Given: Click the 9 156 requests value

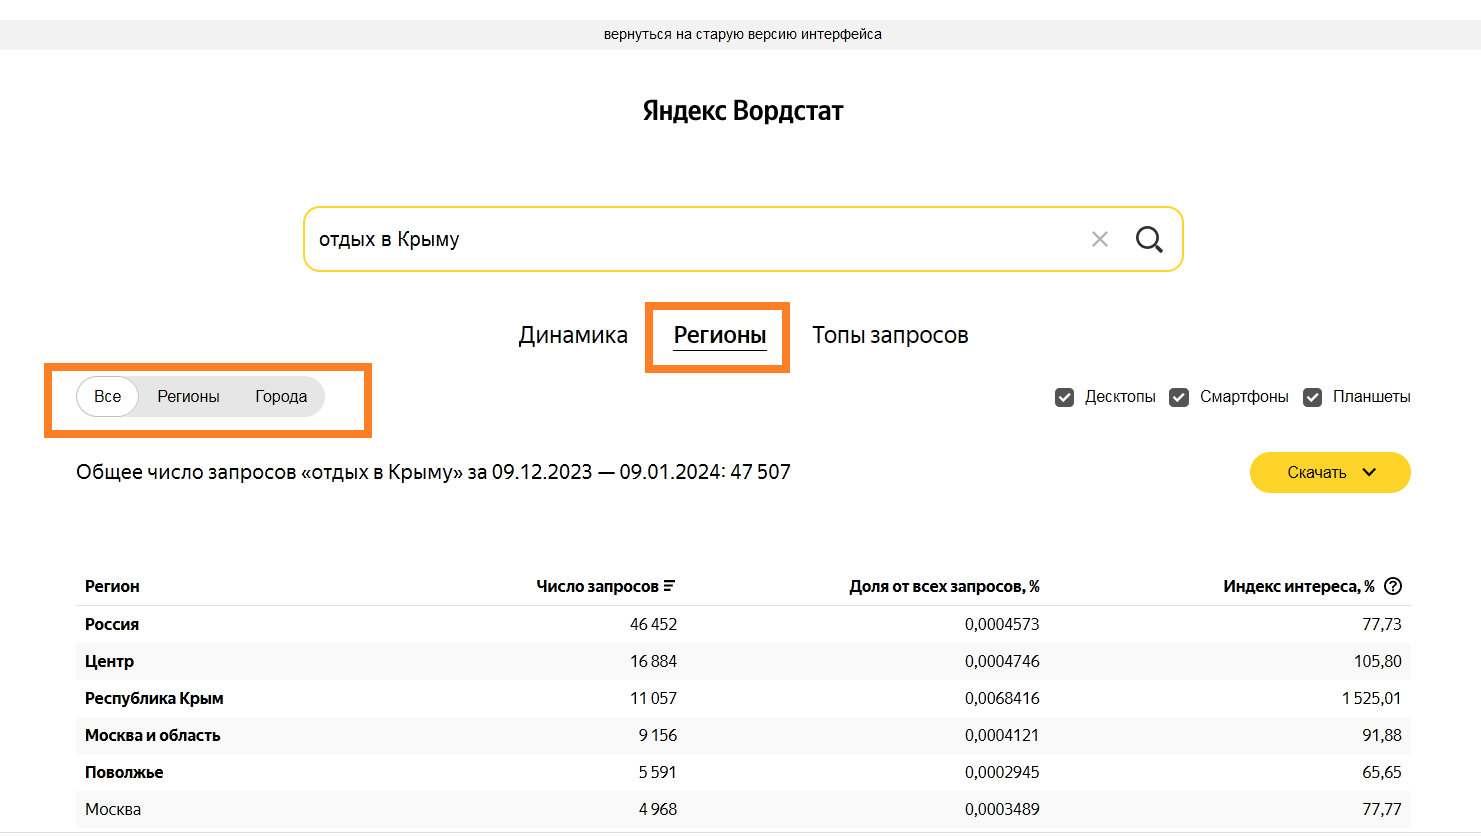Looking at the screenshot, I should pyautogui.click(x=657, y=735).
